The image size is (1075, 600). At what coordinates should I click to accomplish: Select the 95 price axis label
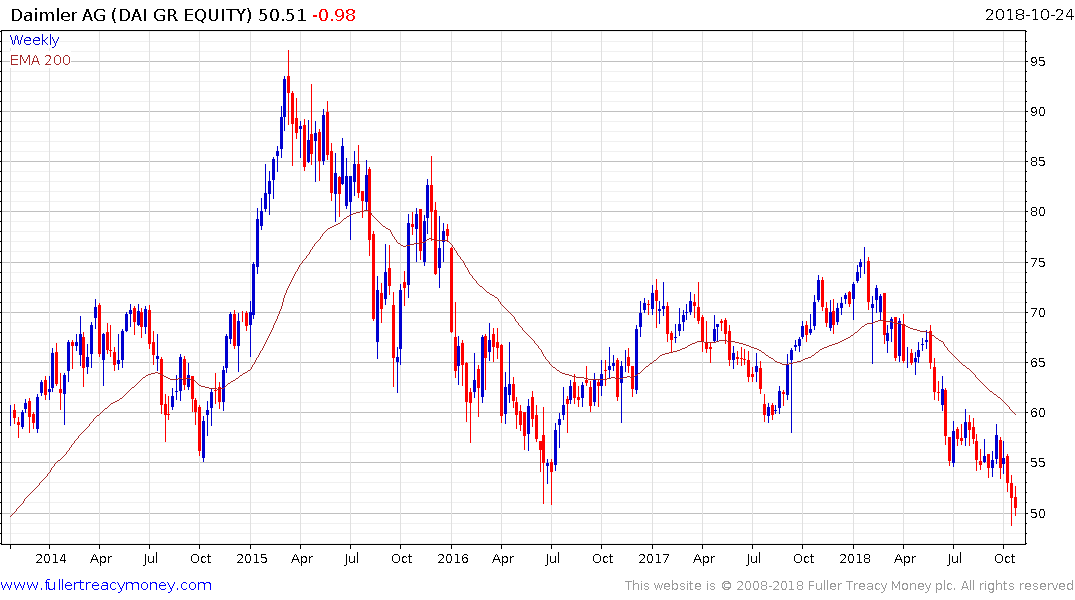pyautogui.click(x=1037, y=62)
